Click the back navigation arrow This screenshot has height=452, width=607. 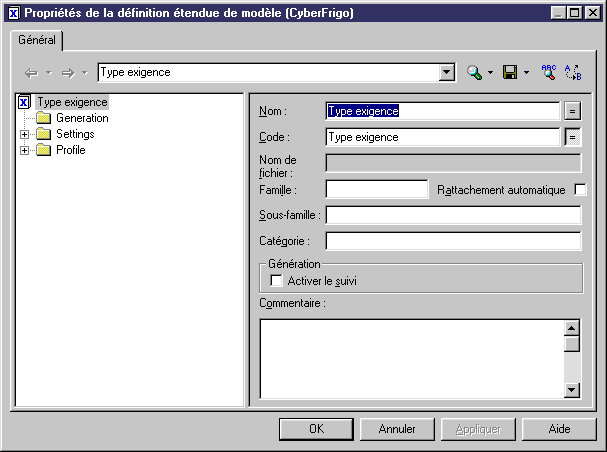coord(31,73)
